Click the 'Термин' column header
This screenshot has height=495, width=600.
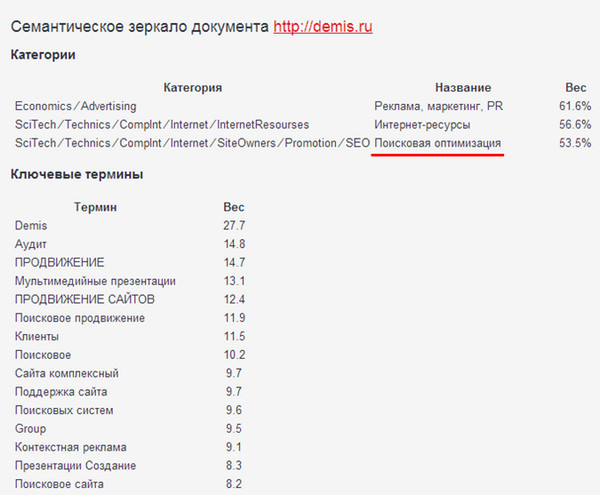pyautogui.click(x=95, y=207)
